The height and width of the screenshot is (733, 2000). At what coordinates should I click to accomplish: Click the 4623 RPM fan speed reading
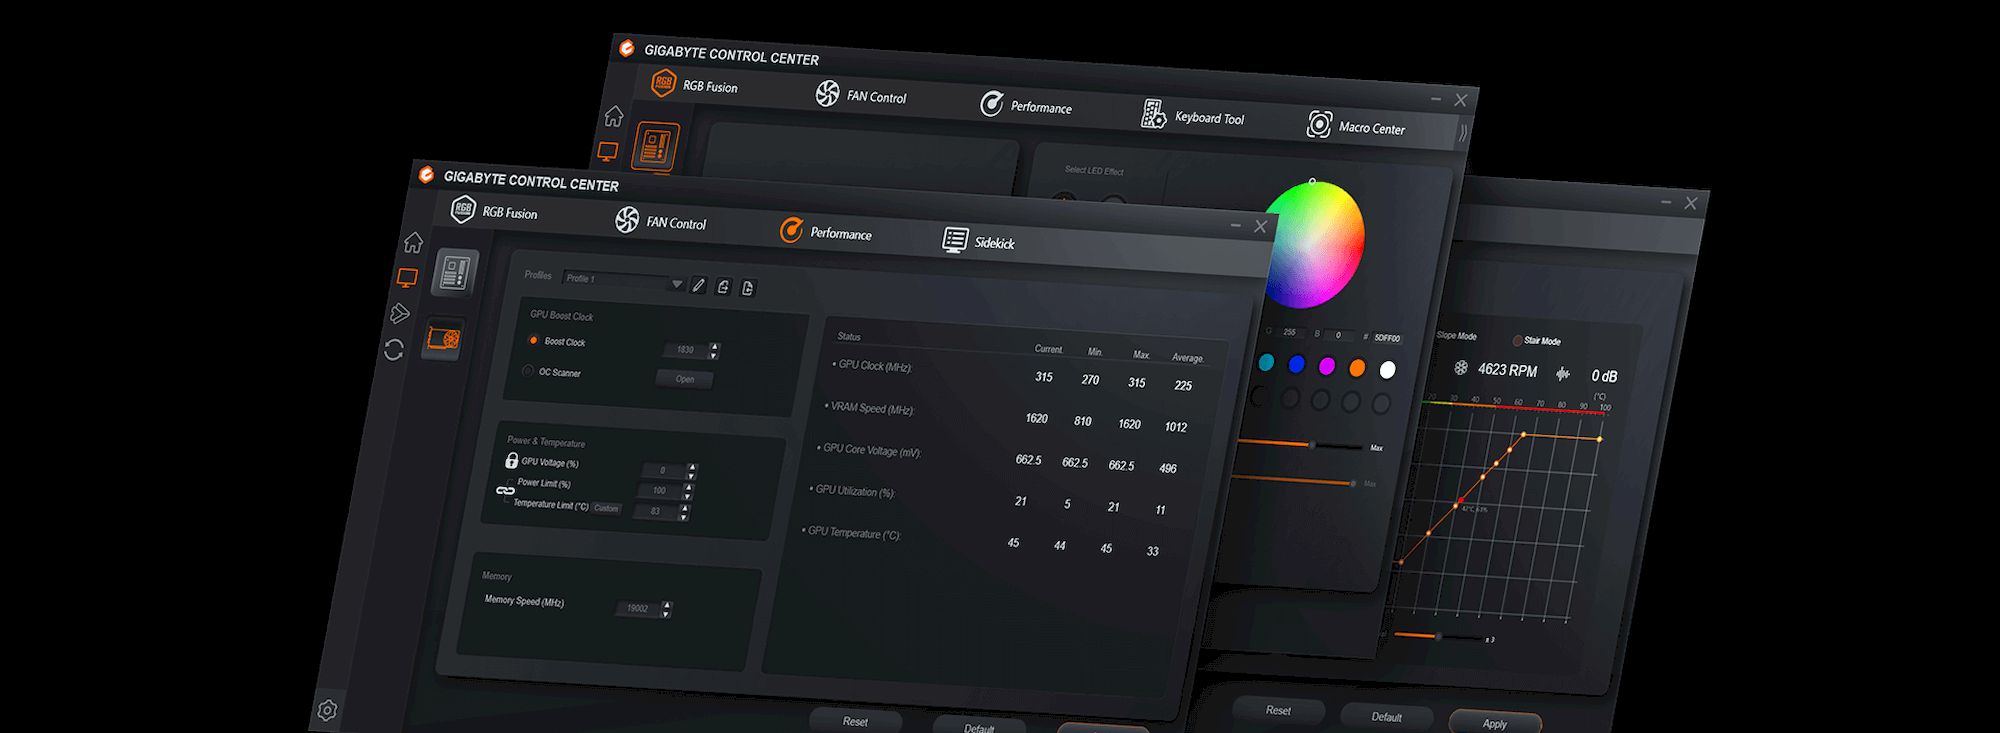(x=1507, y=370)
